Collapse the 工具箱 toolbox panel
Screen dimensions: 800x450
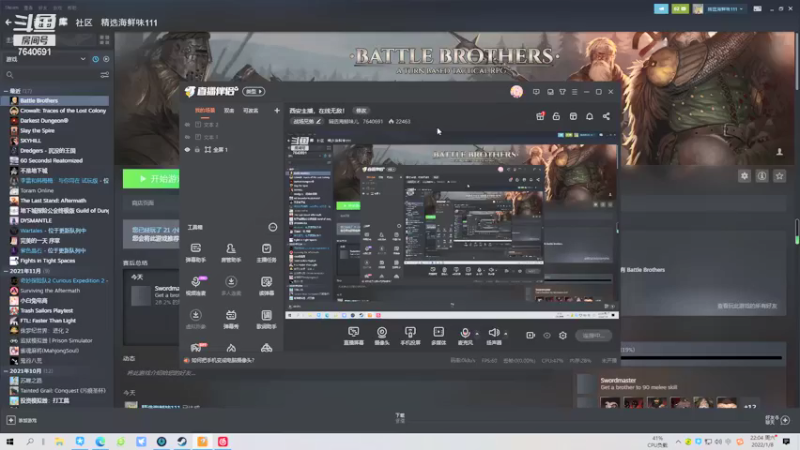pyautogui.click(x=272, y=227)
